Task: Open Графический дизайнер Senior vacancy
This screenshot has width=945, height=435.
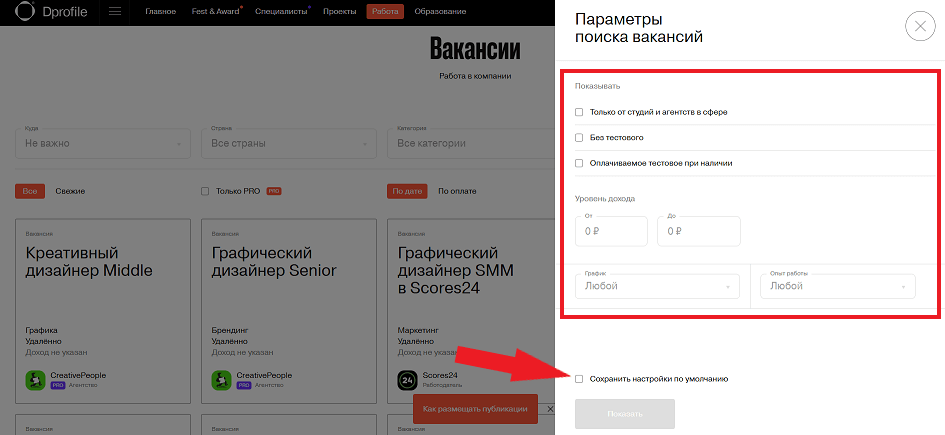Action: tap(274, 261)
